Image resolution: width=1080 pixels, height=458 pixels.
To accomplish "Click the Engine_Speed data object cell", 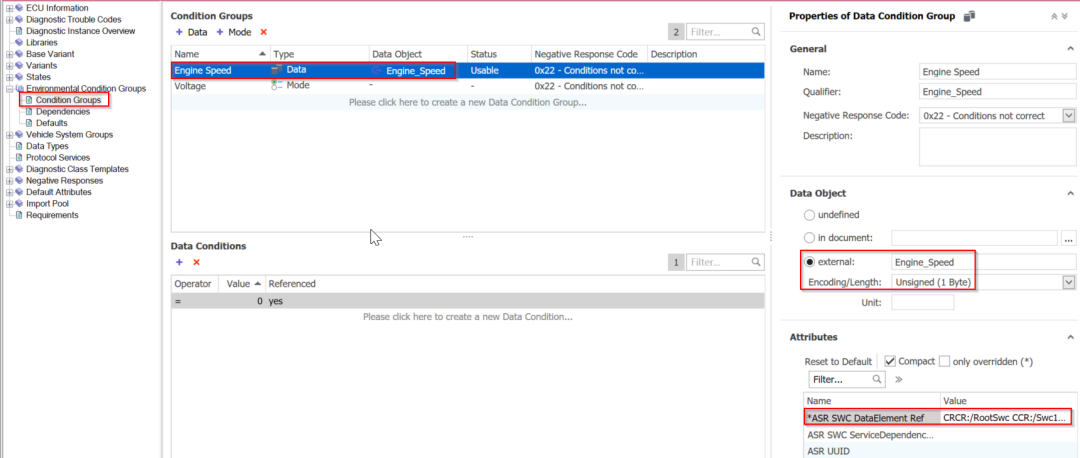I will pyautogui.click(x=417, y=70).
